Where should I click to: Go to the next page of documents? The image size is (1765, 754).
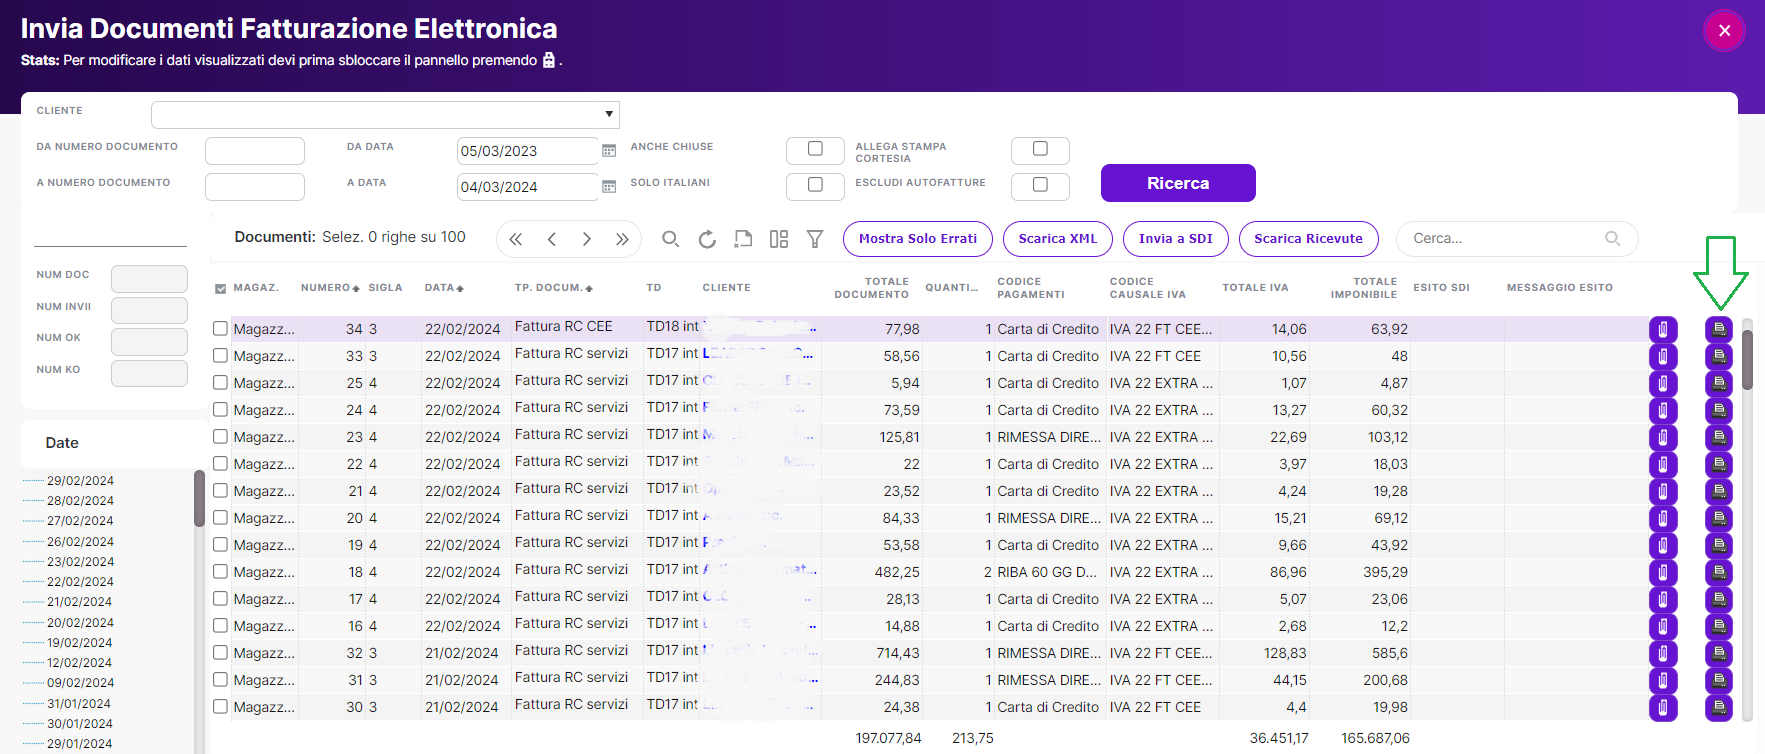(x=587, y=239)
